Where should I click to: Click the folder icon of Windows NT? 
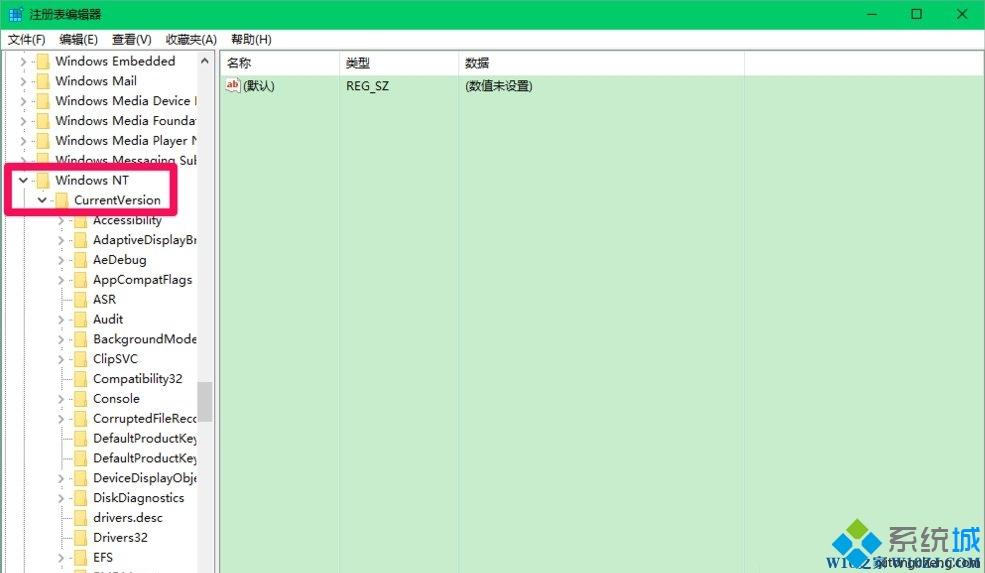pyautogui.click(x=43, y=180)
